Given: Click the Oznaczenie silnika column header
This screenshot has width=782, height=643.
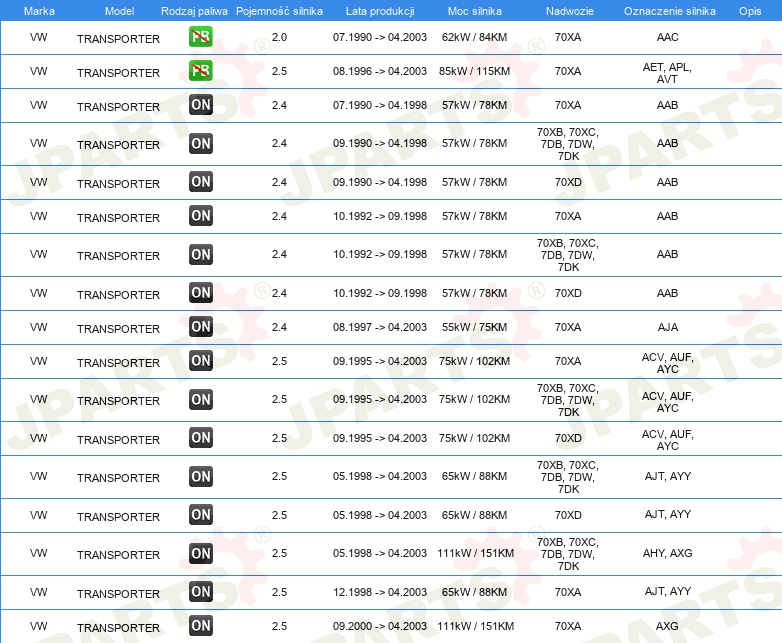Looking at the screenshot, I should click(669, 11).
